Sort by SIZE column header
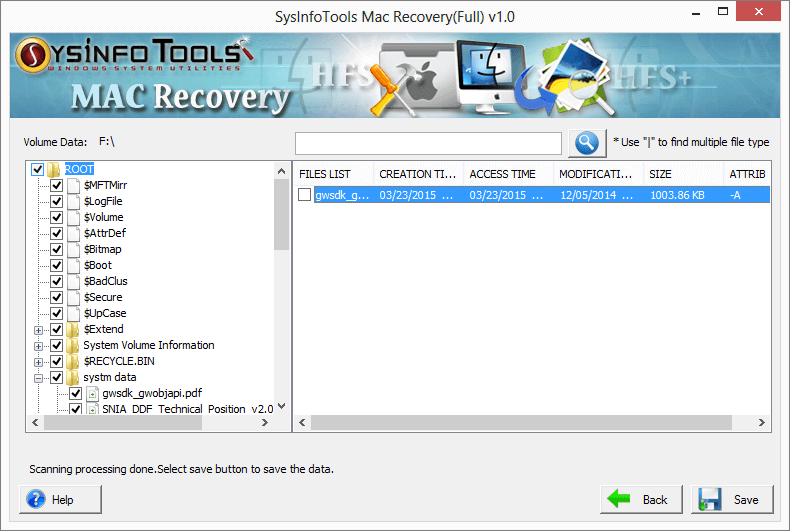The height and width of the screenshot is (531, 790). [684, 174]
